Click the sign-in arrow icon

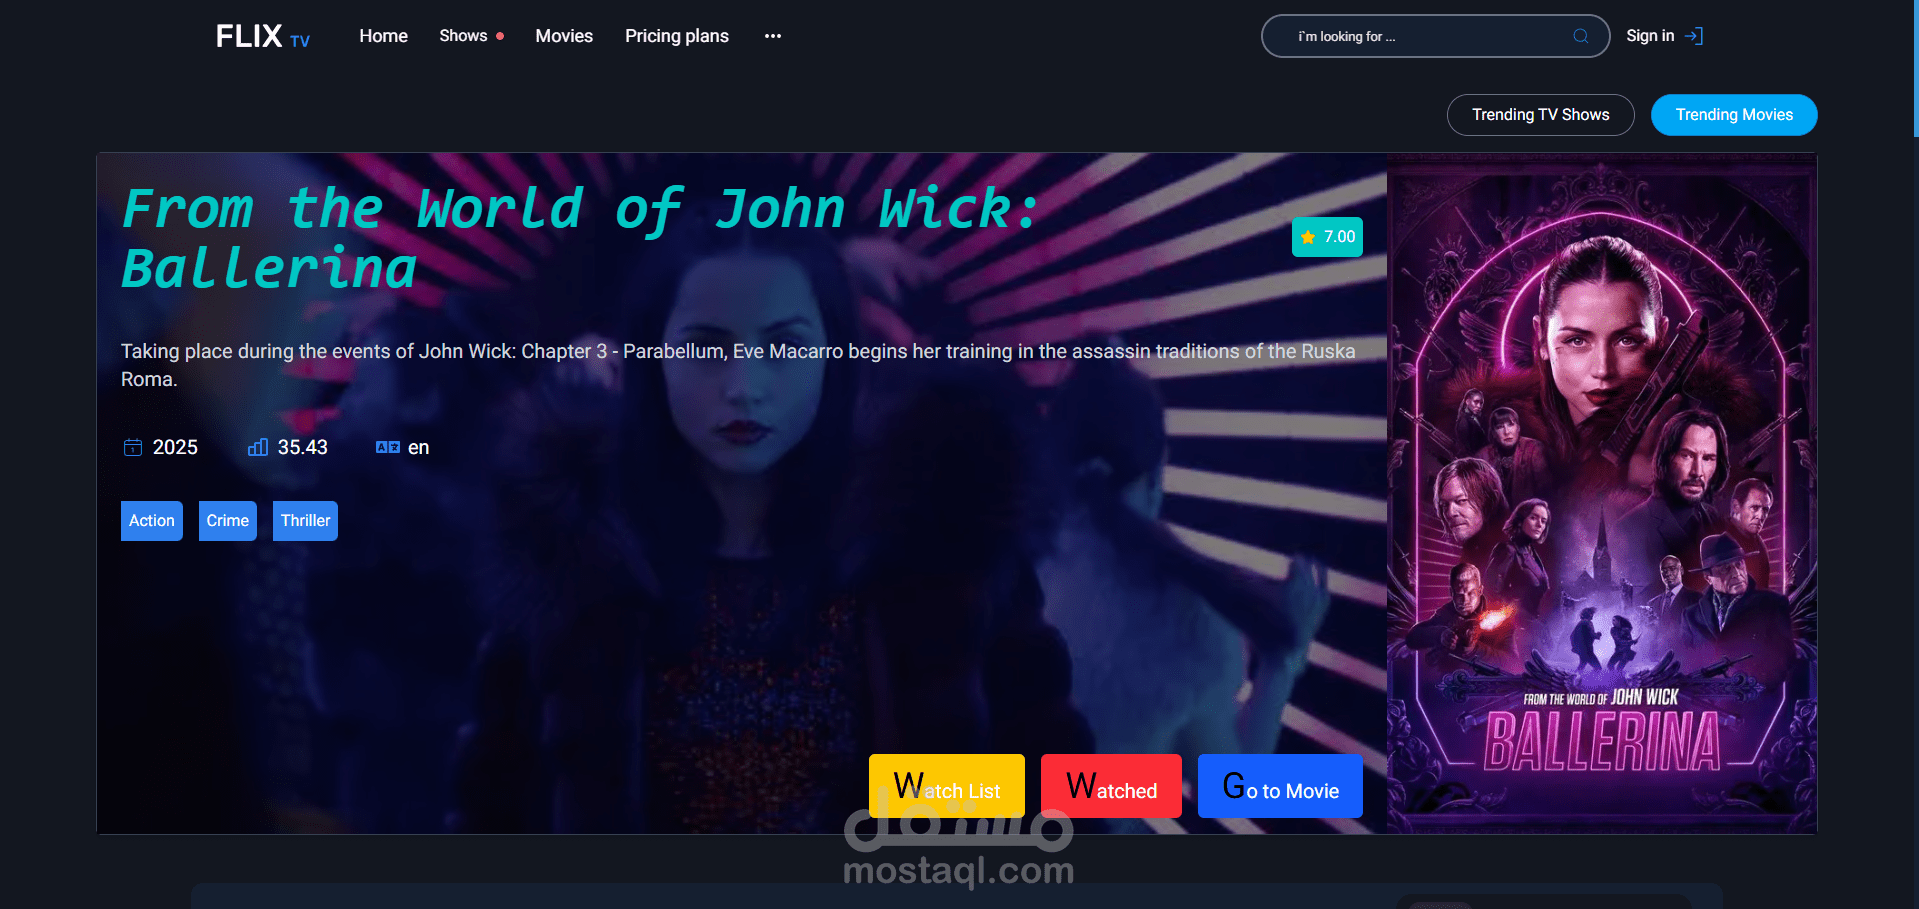coord(1693,36)
